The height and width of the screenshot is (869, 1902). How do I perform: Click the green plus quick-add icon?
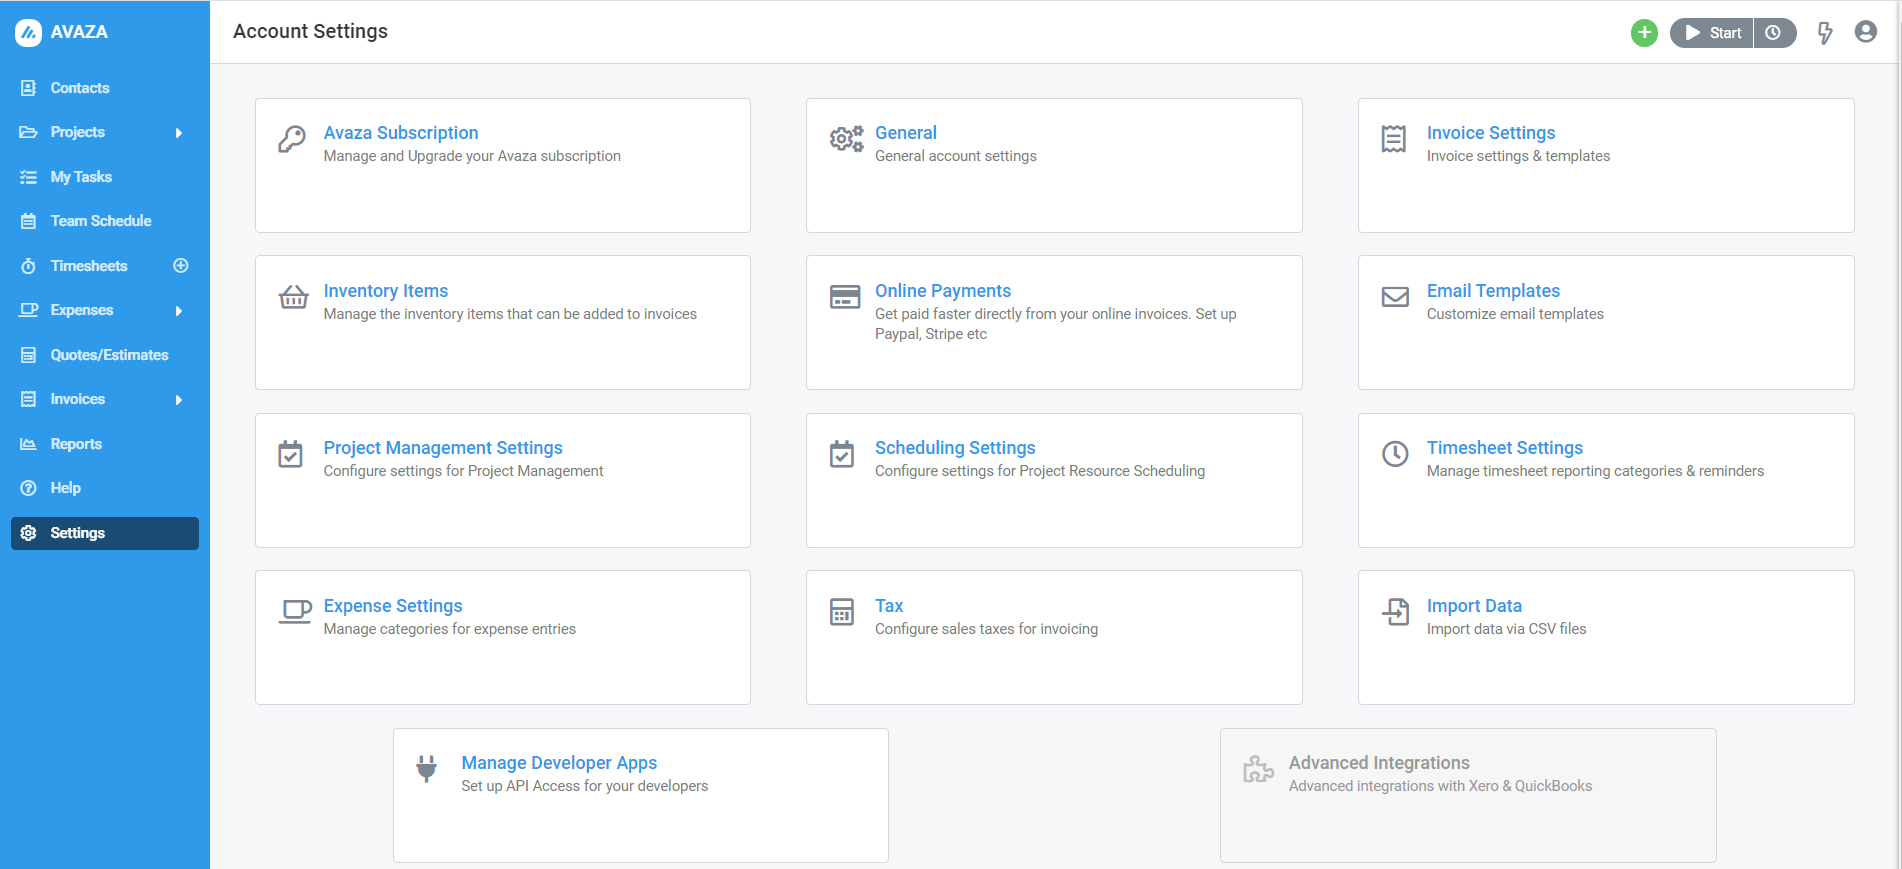[1644, 33]
